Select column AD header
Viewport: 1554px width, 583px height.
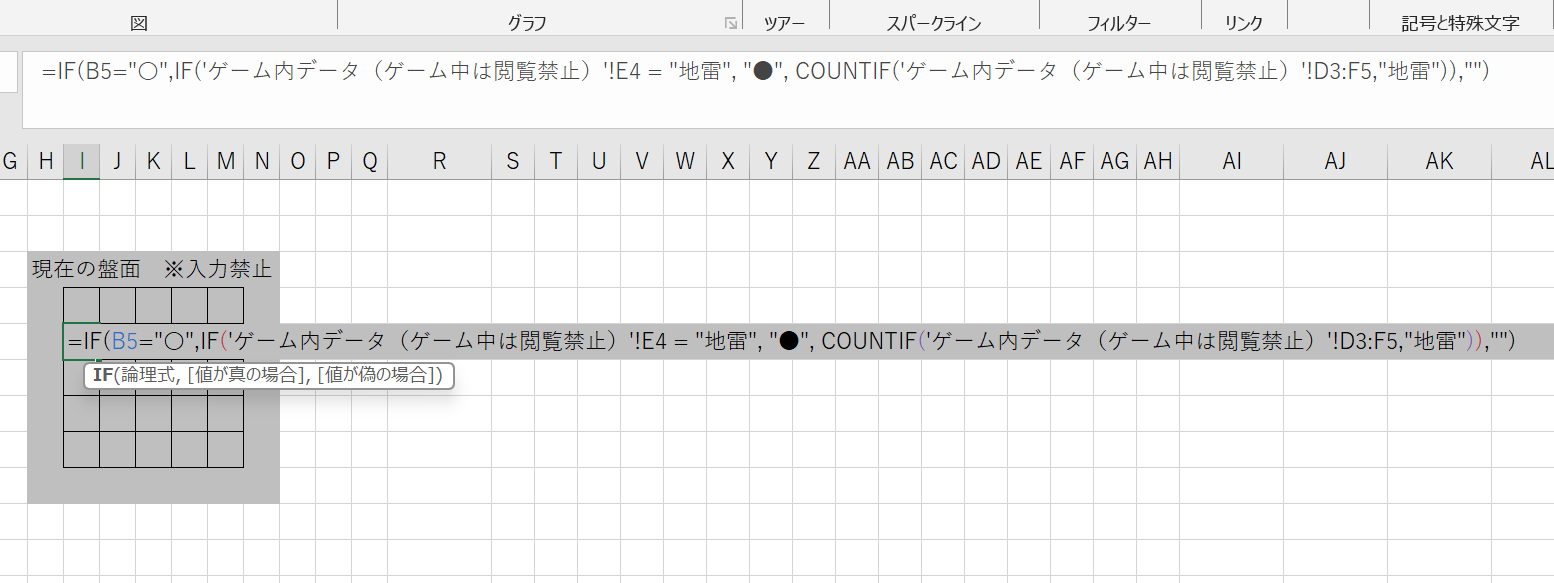coord(986,161)
